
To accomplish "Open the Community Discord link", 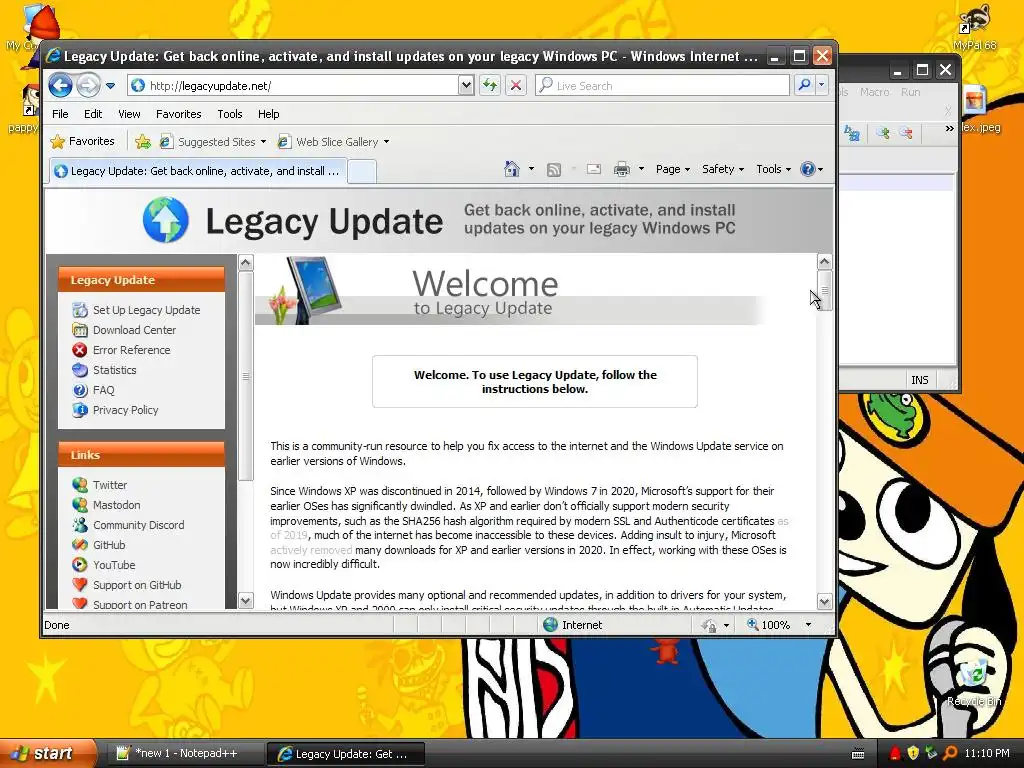I will (x=138, y=525).
